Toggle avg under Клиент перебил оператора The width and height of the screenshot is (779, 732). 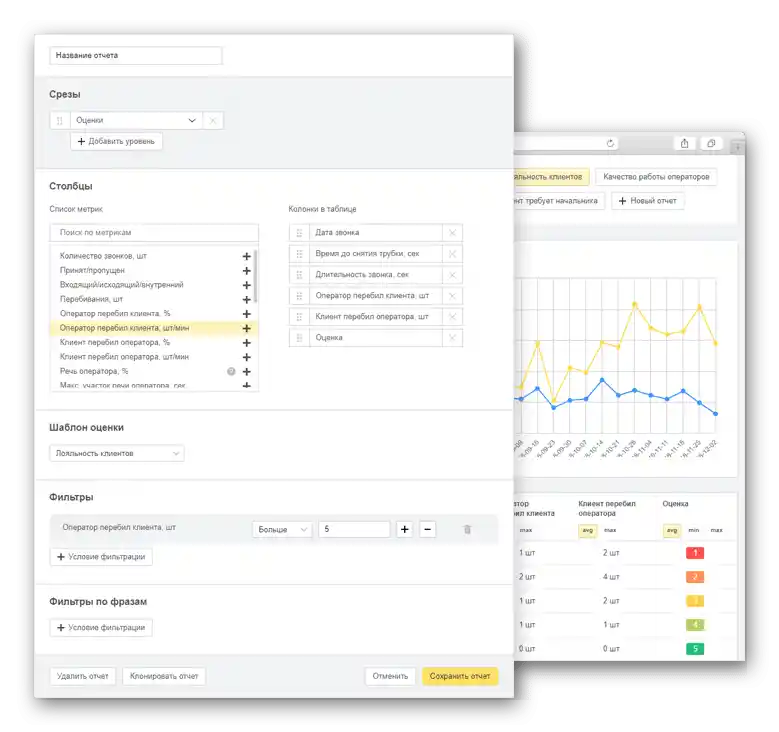(x=587, y=531)
